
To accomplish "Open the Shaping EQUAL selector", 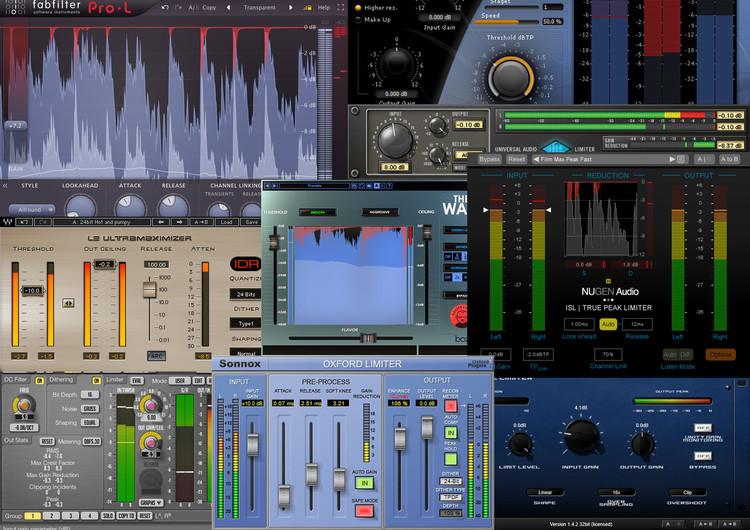I will coord(89,422).
